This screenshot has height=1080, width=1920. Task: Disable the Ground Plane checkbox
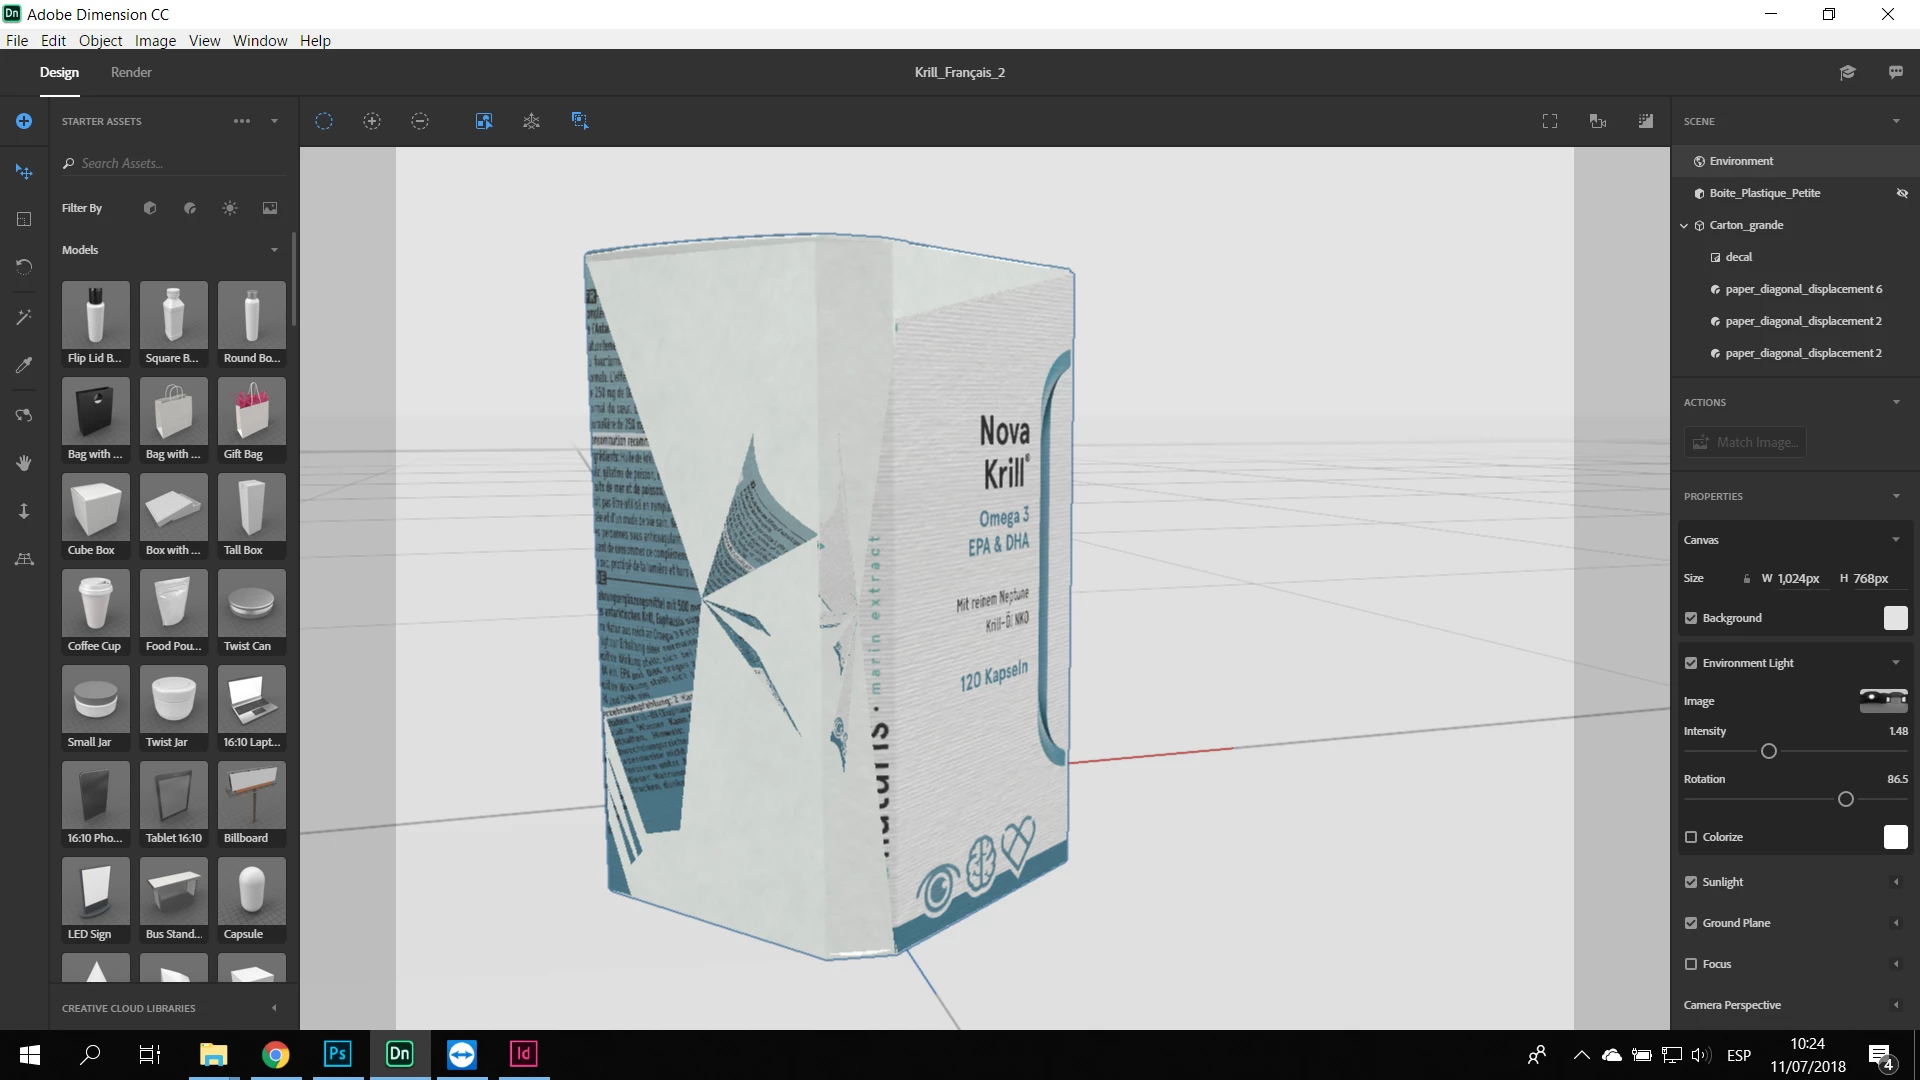(x=1691, y=923)
